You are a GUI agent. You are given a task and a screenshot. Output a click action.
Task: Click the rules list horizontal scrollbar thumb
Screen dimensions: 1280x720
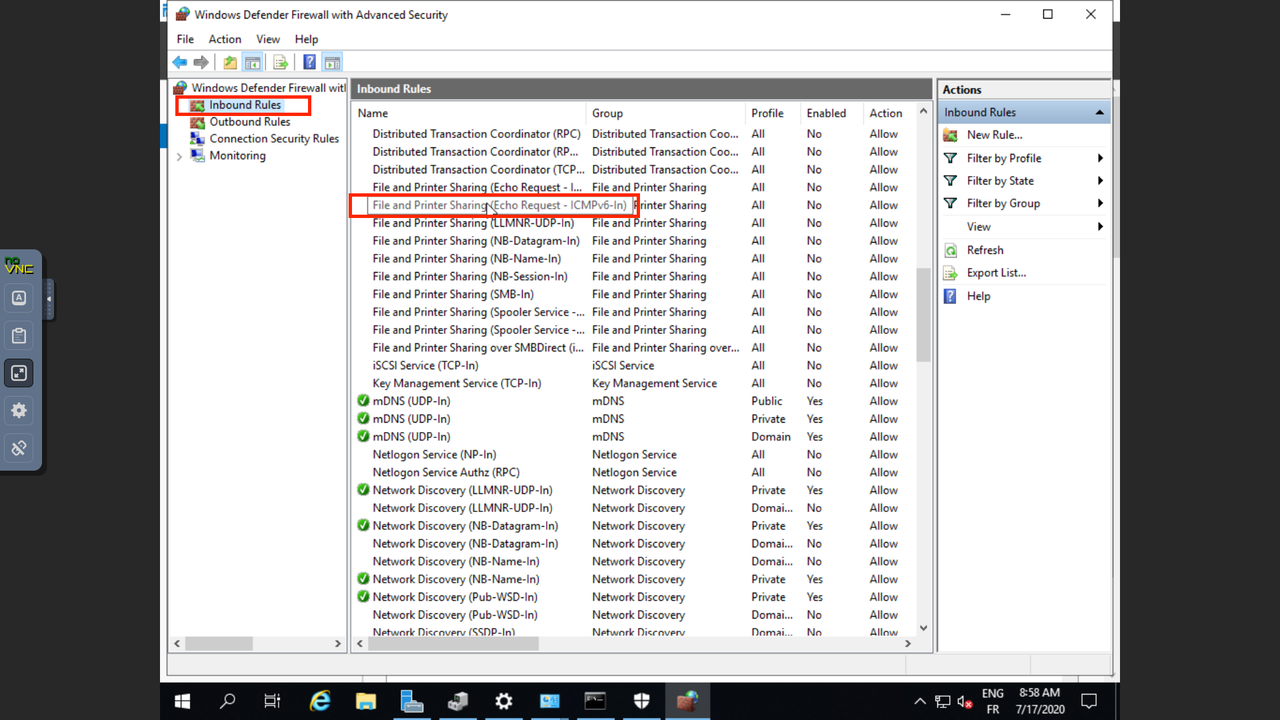(453, 643)
